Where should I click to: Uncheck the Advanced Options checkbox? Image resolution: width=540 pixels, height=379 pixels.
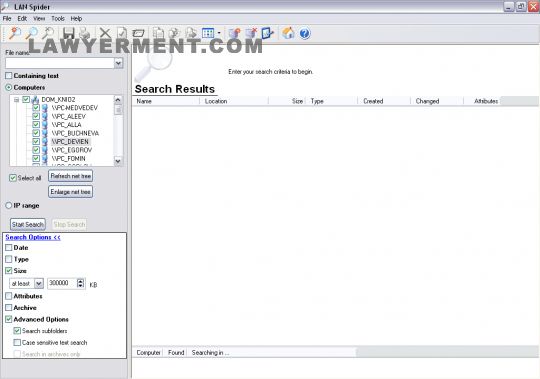(x=9, y=319)
